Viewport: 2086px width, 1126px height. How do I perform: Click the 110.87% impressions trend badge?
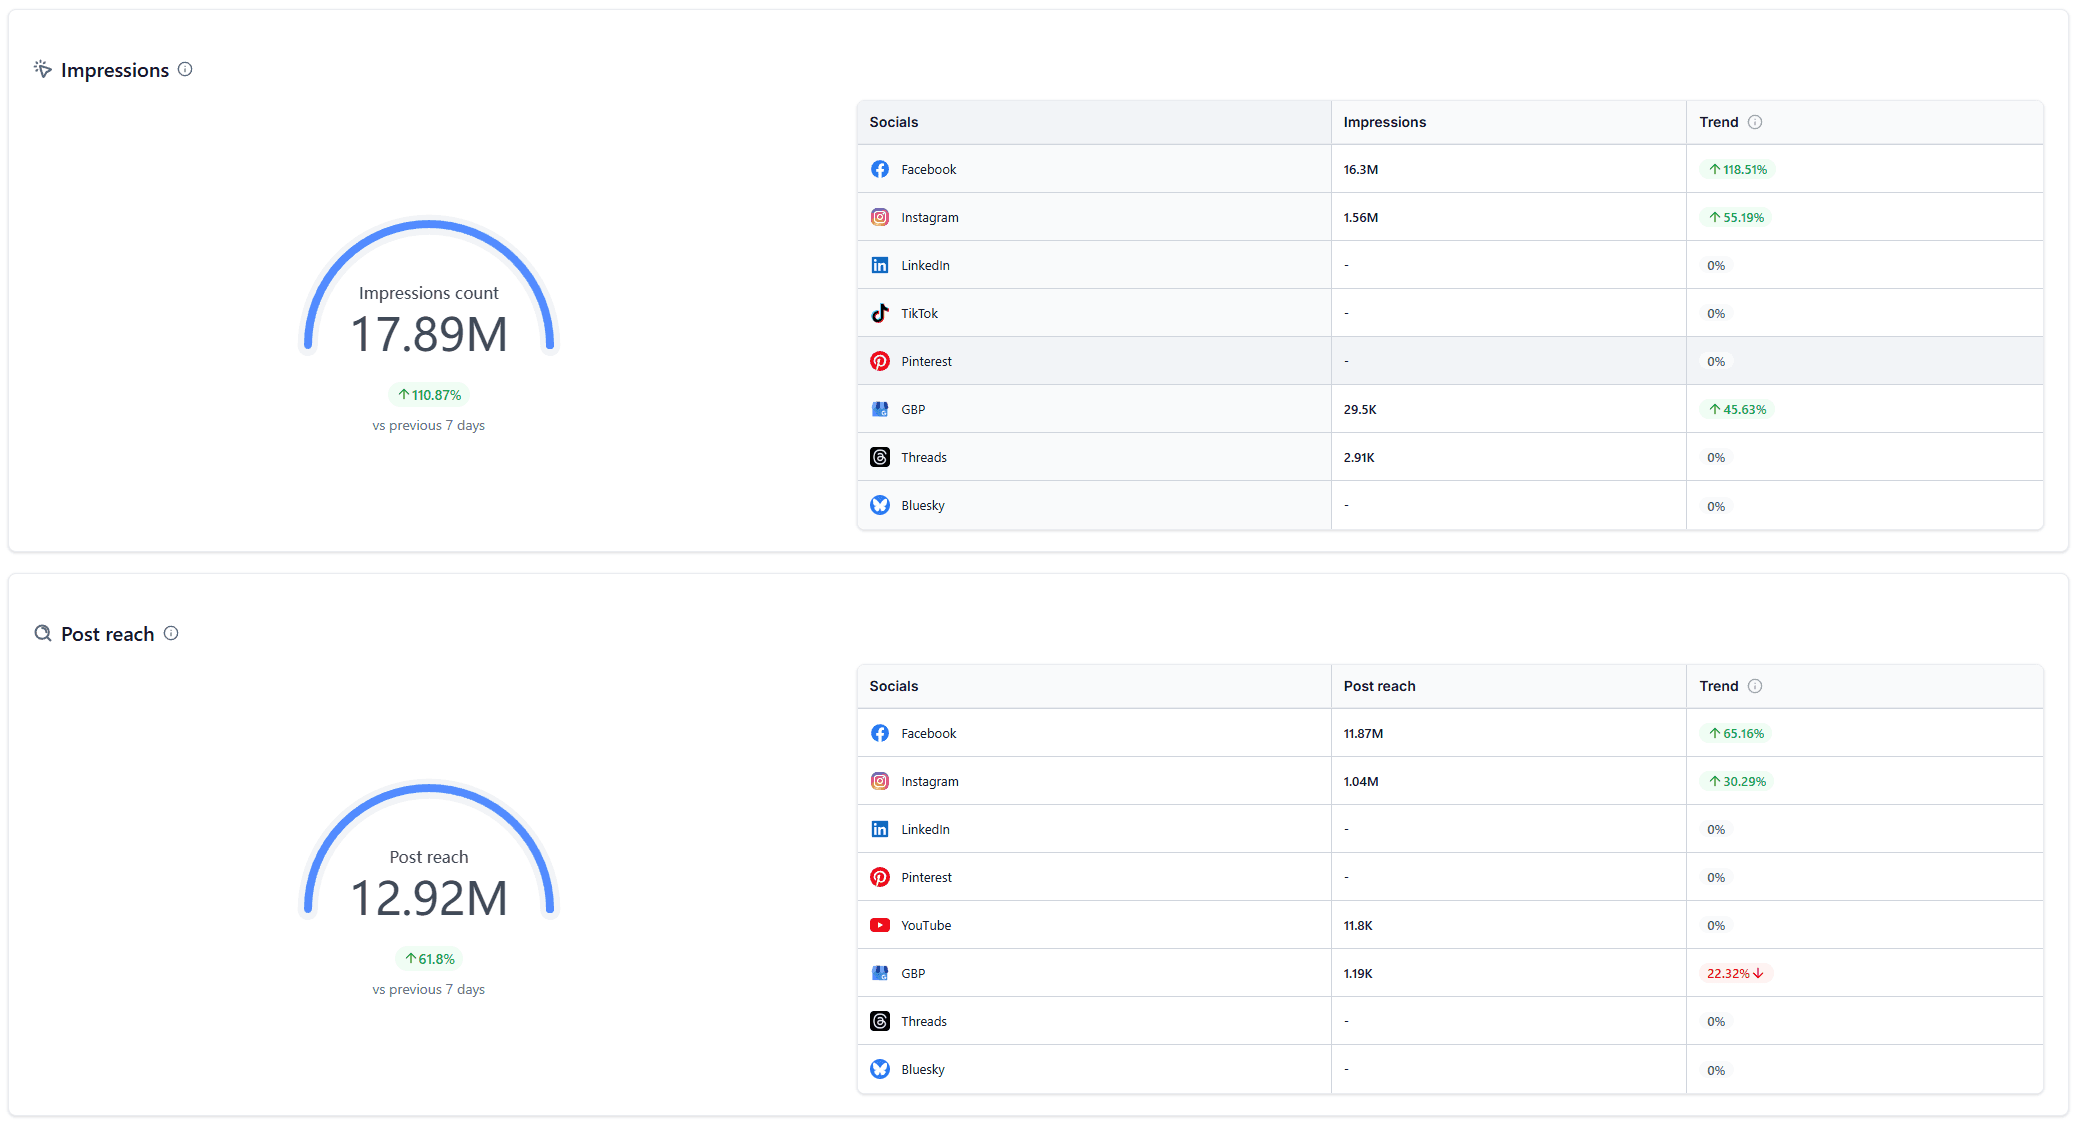pyautogui.click(x=429, y=395)
